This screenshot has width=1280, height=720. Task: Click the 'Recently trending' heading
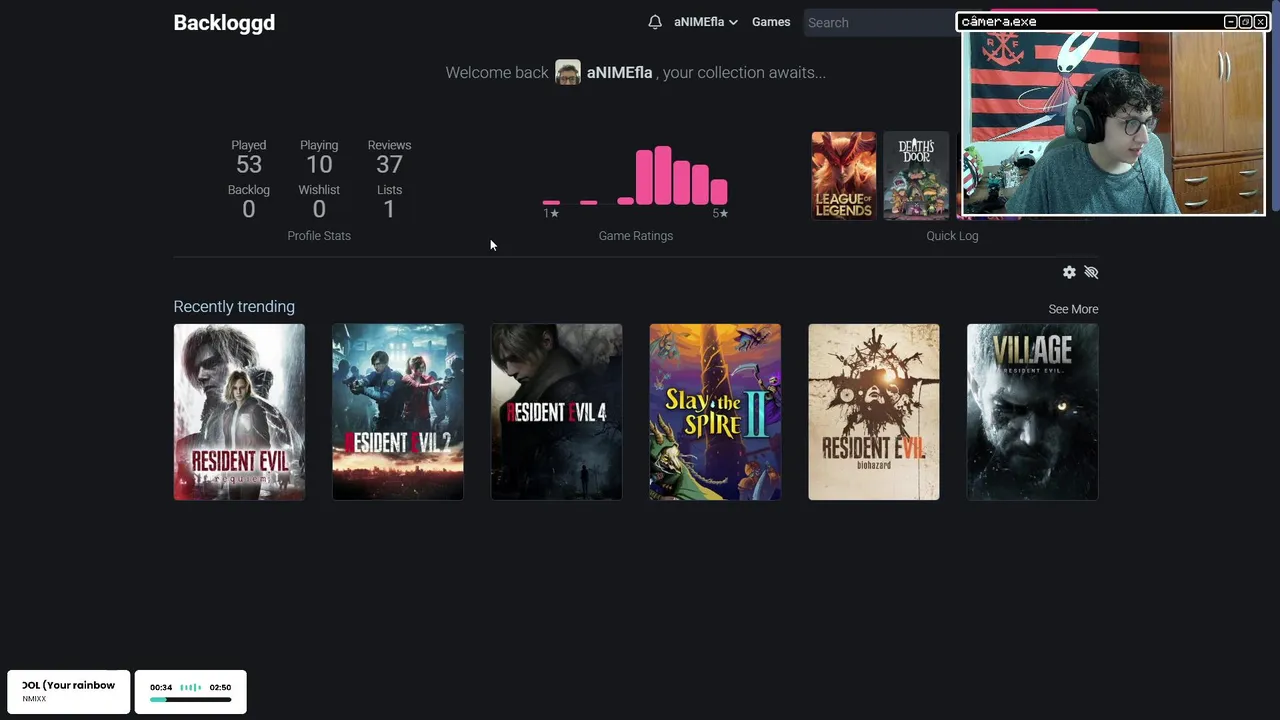click(234, 307)
